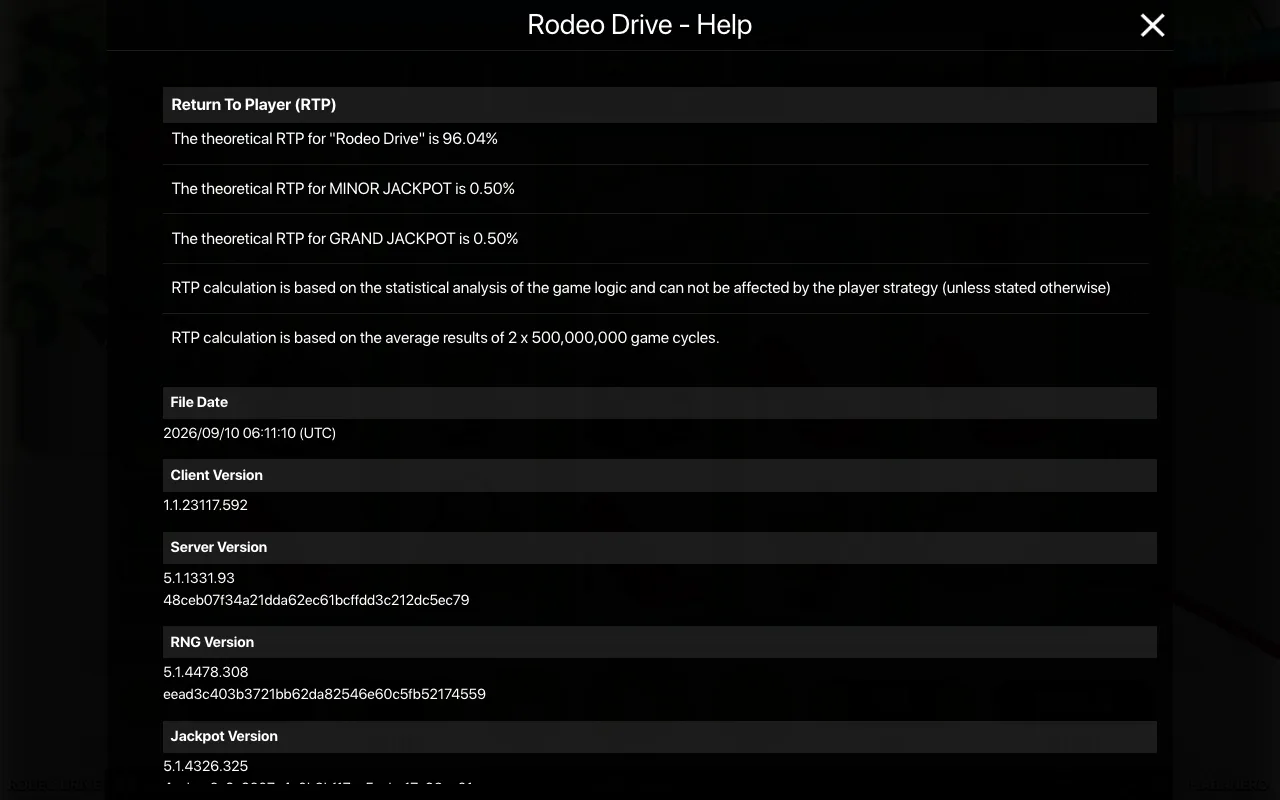Click the date 2026/09/10 06:11:10 (UTC)
This screenshot has height=800, width=1280.
click(x=249, y=433)
